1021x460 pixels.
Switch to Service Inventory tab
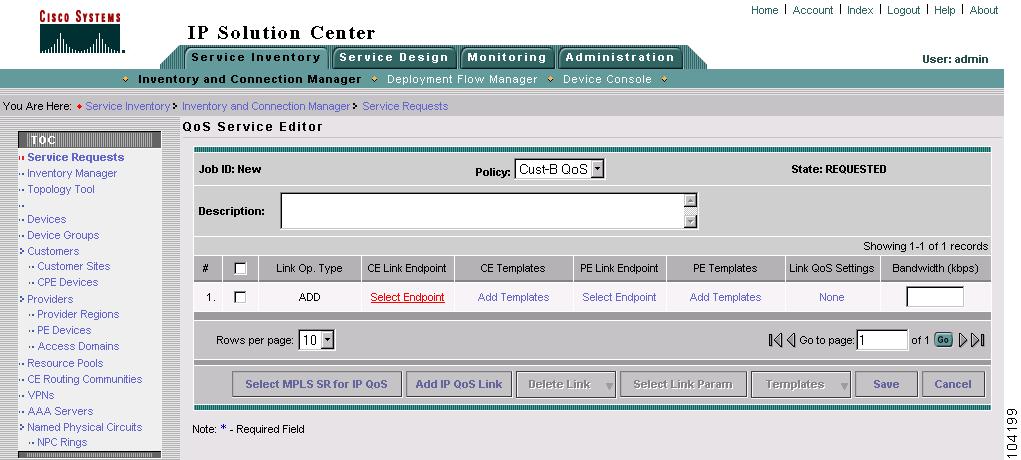(x=255, y=57)
